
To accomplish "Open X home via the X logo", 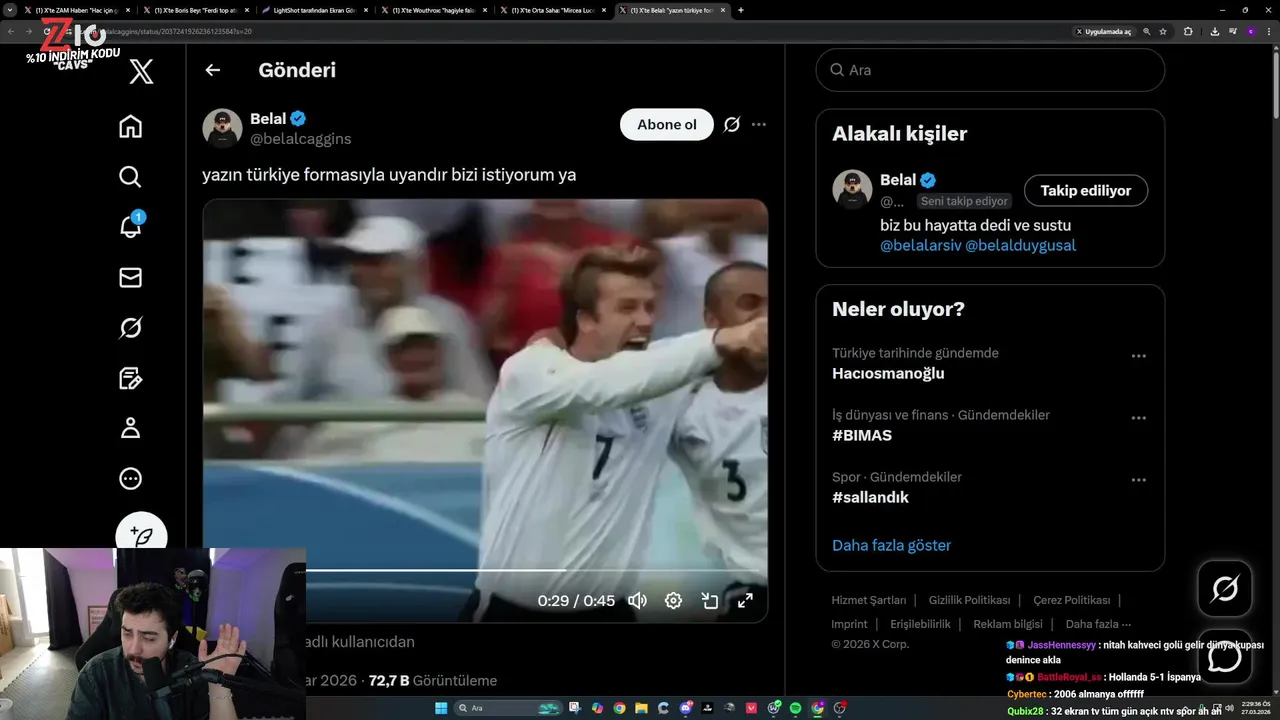I will (142, 71).
